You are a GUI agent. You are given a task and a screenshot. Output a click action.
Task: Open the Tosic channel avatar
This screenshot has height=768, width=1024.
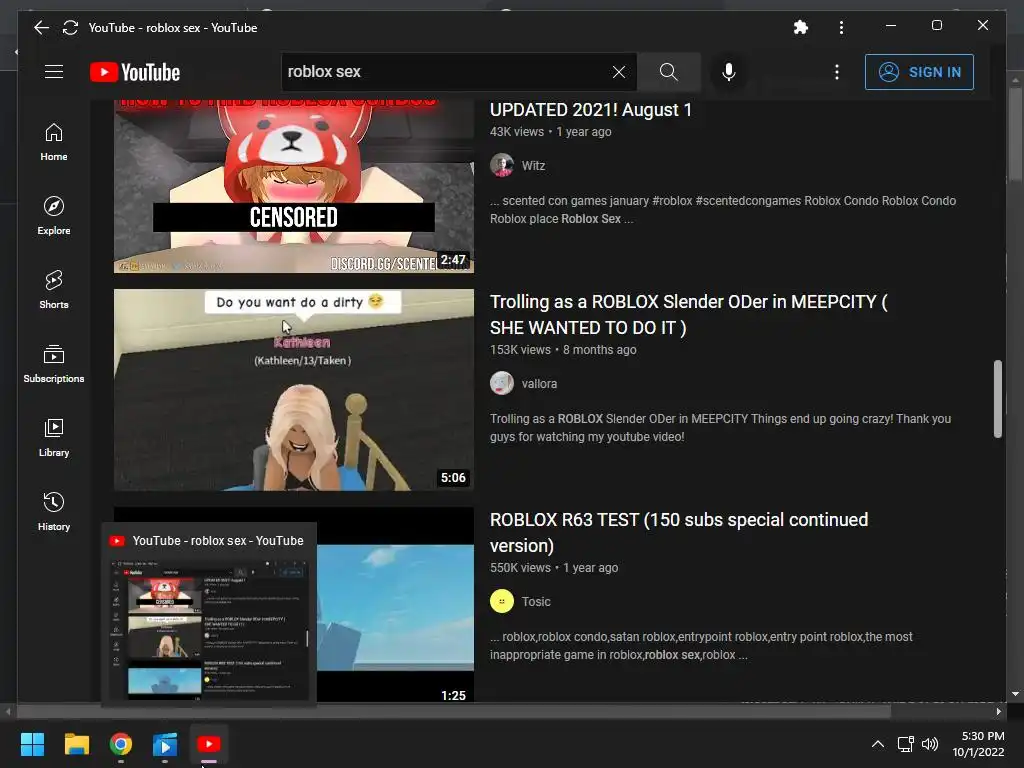point(502,601)
